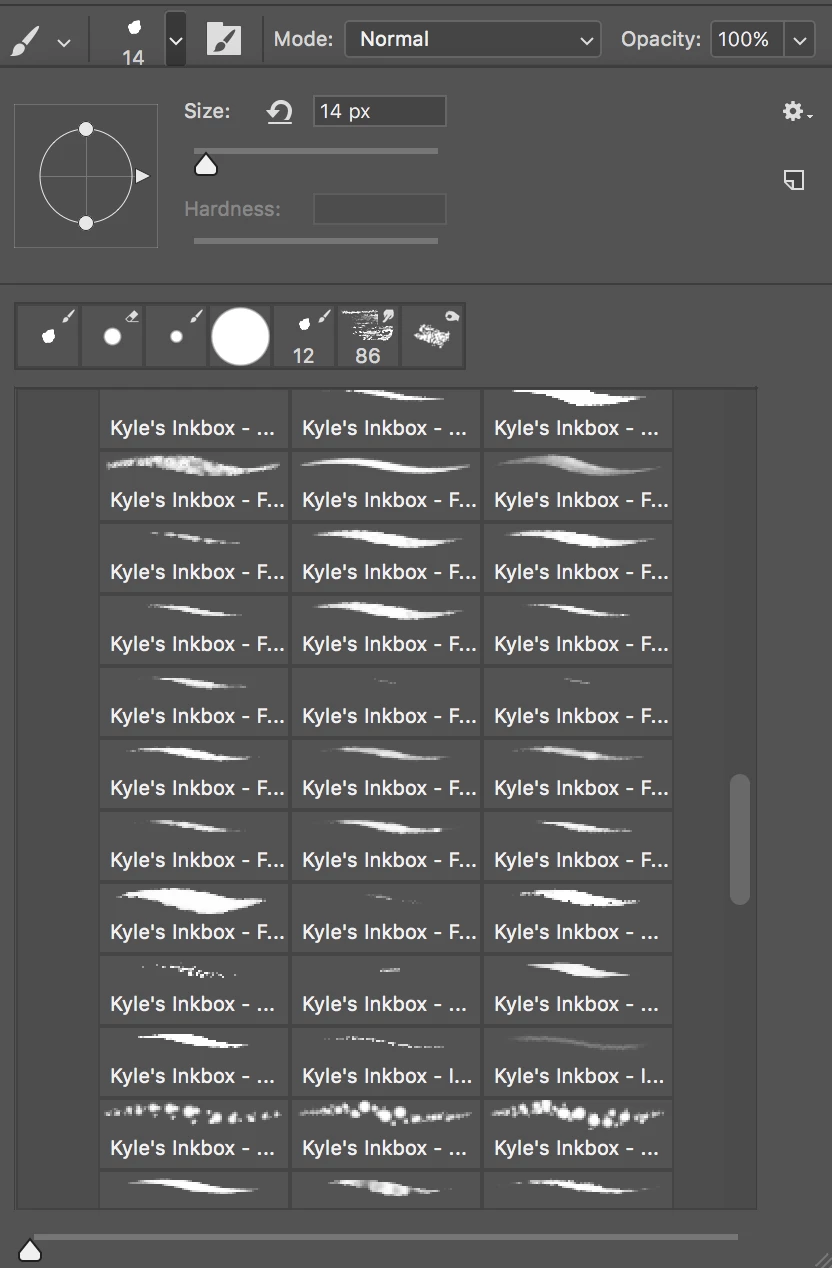Click the brush list vertical scrollbar thumb

740,839
